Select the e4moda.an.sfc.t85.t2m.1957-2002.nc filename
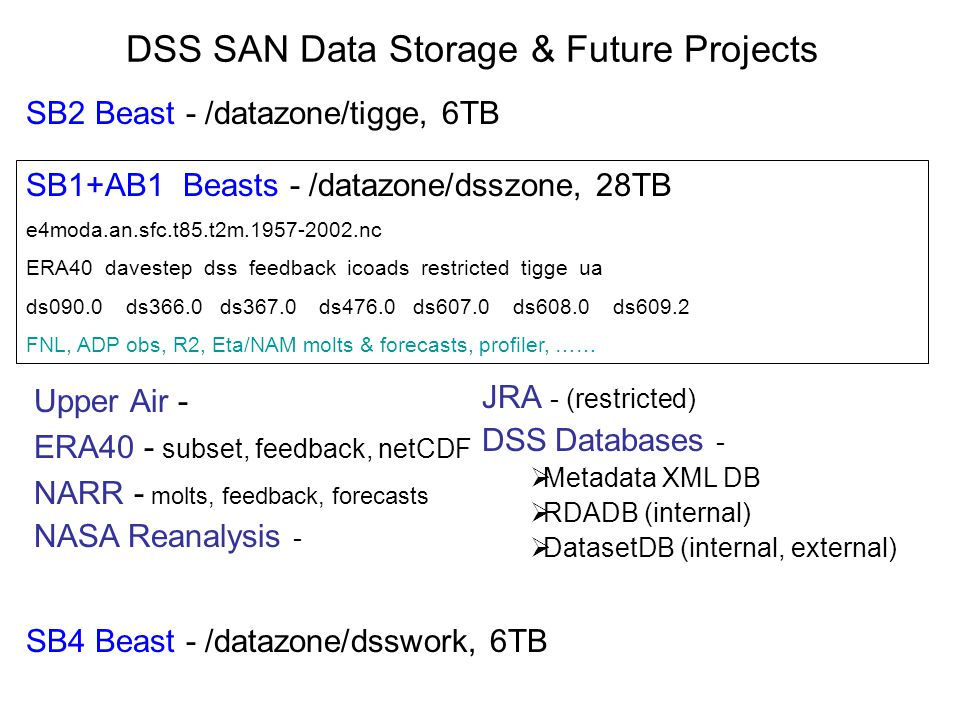Viewport: 960px width, 720px height. [x=204, y=230]
